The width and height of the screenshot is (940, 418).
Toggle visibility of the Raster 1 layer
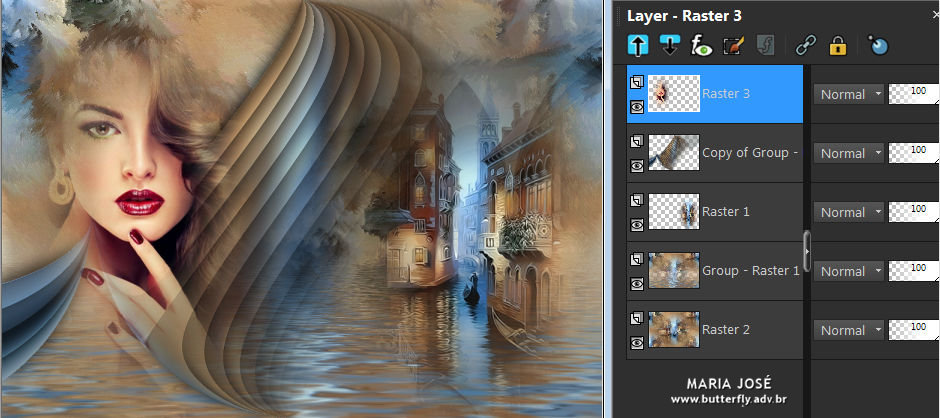point(637,225)
